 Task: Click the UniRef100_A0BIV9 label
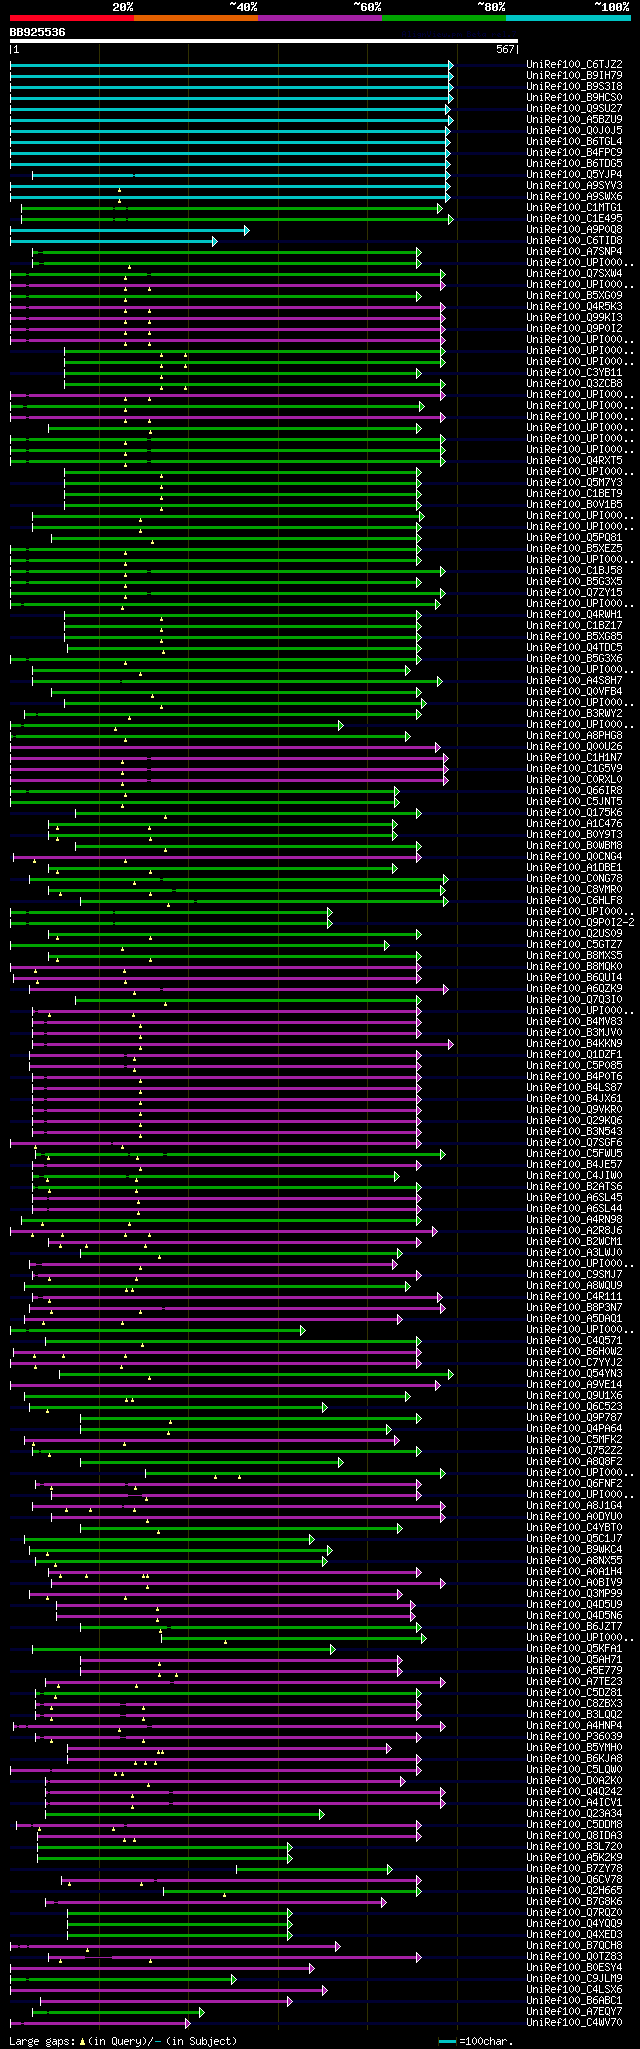click(x=574, y=1583)
